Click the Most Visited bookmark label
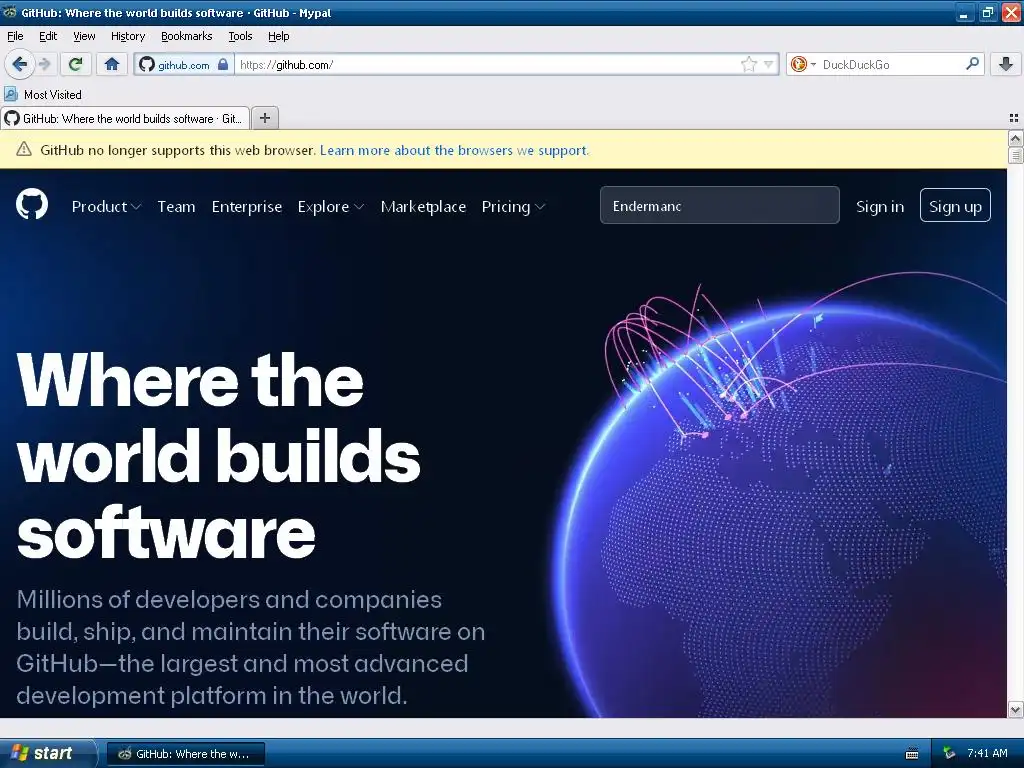 (53, 95)
